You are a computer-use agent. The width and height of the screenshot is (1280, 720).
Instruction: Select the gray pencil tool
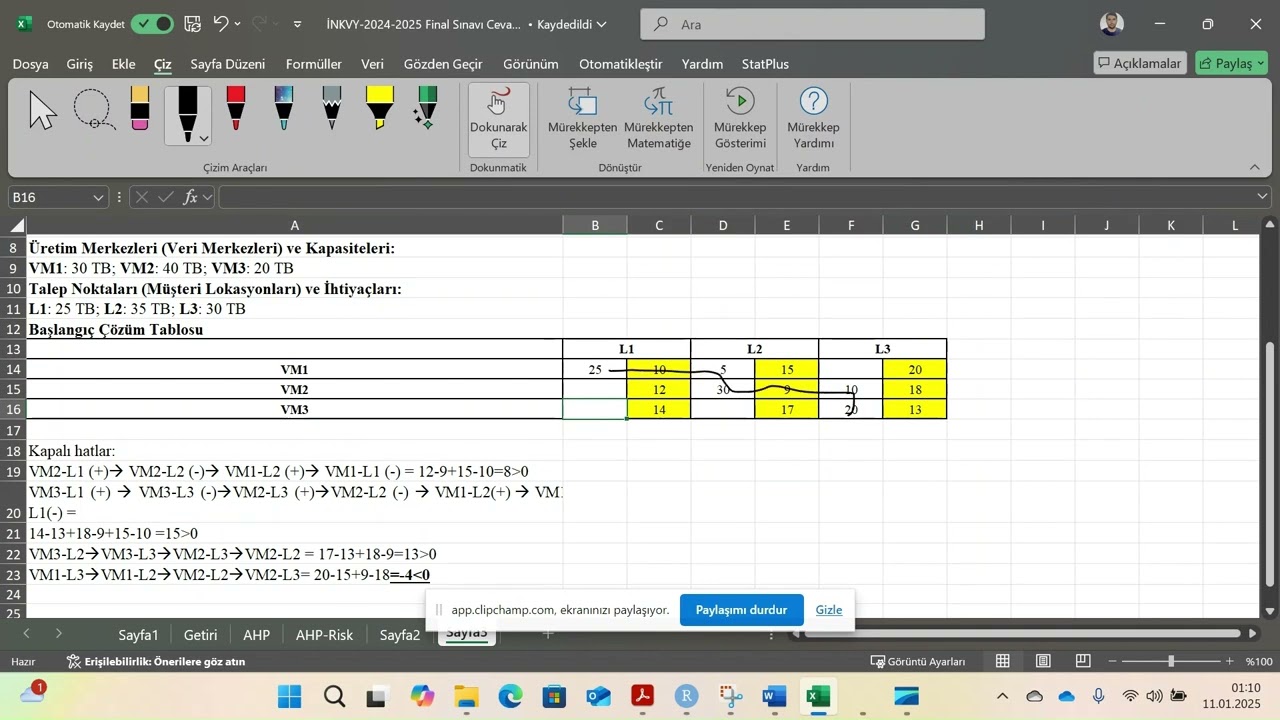[x=332, y=108]
